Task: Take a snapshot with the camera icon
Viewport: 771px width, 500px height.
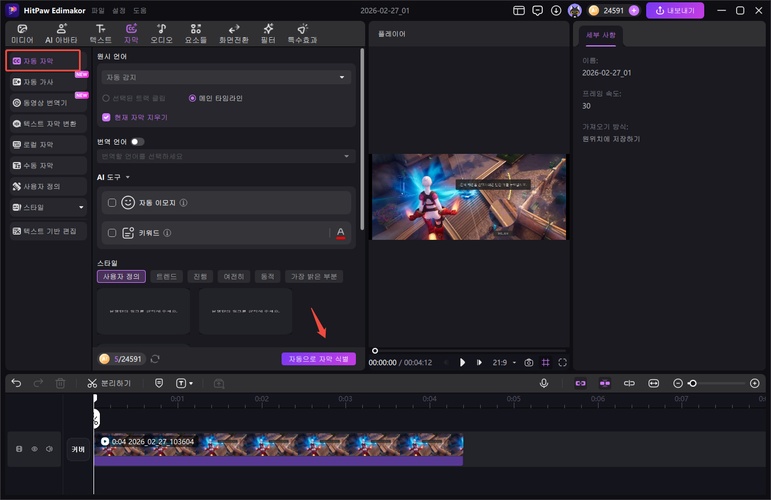Action: click(529, 362)
